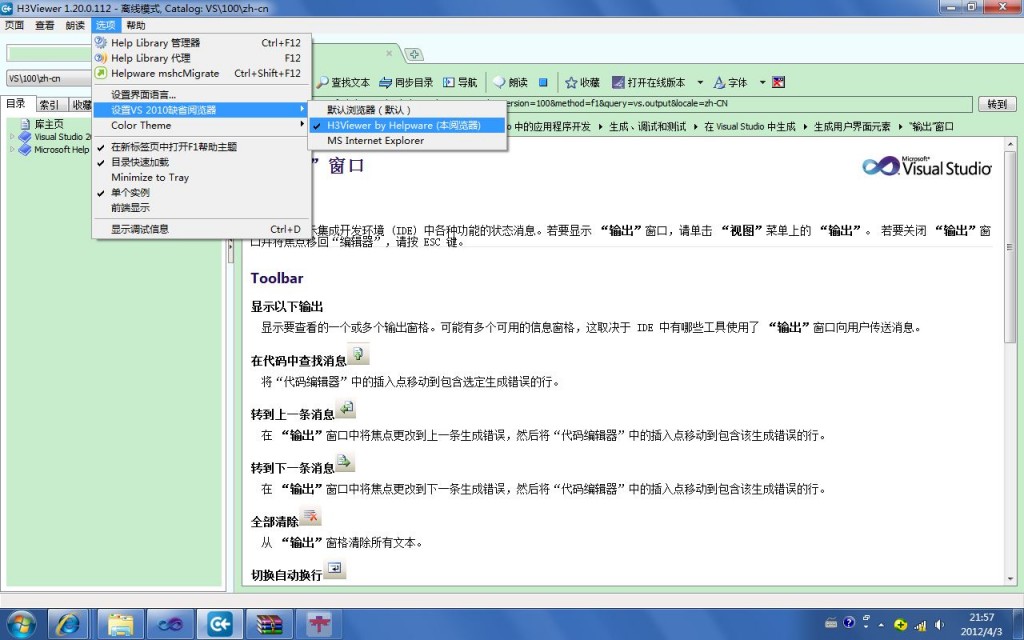This screenshot has height=640, width=1024.
Task: Click the 朗读 speech bubble toolbar button
Action: pyautogui.click(x=511, y=82)
